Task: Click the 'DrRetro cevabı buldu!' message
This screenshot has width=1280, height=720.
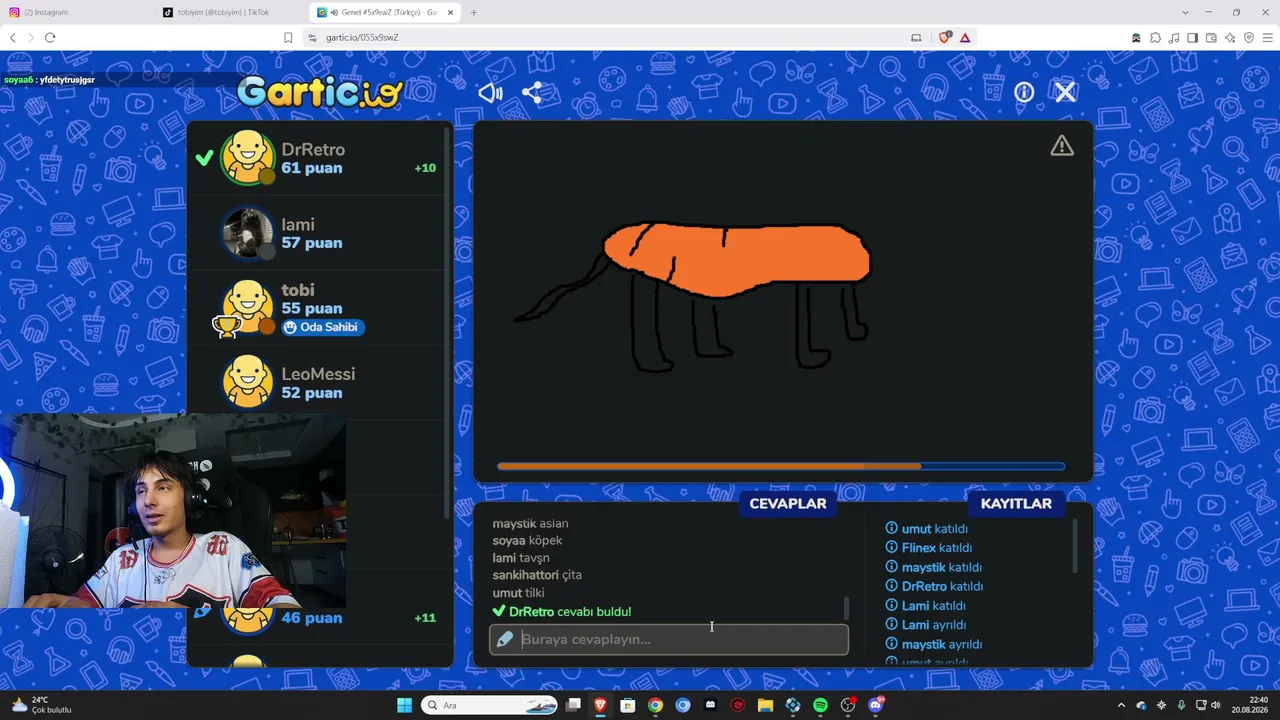Action: [562, 612]
